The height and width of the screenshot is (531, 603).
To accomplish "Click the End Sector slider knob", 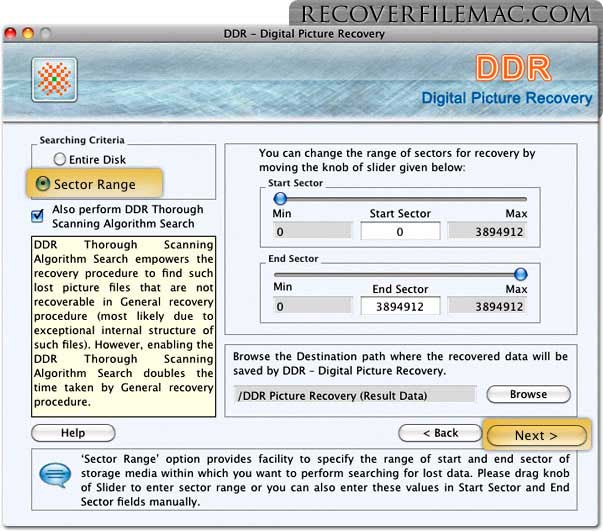I will [x=520, y=274].
